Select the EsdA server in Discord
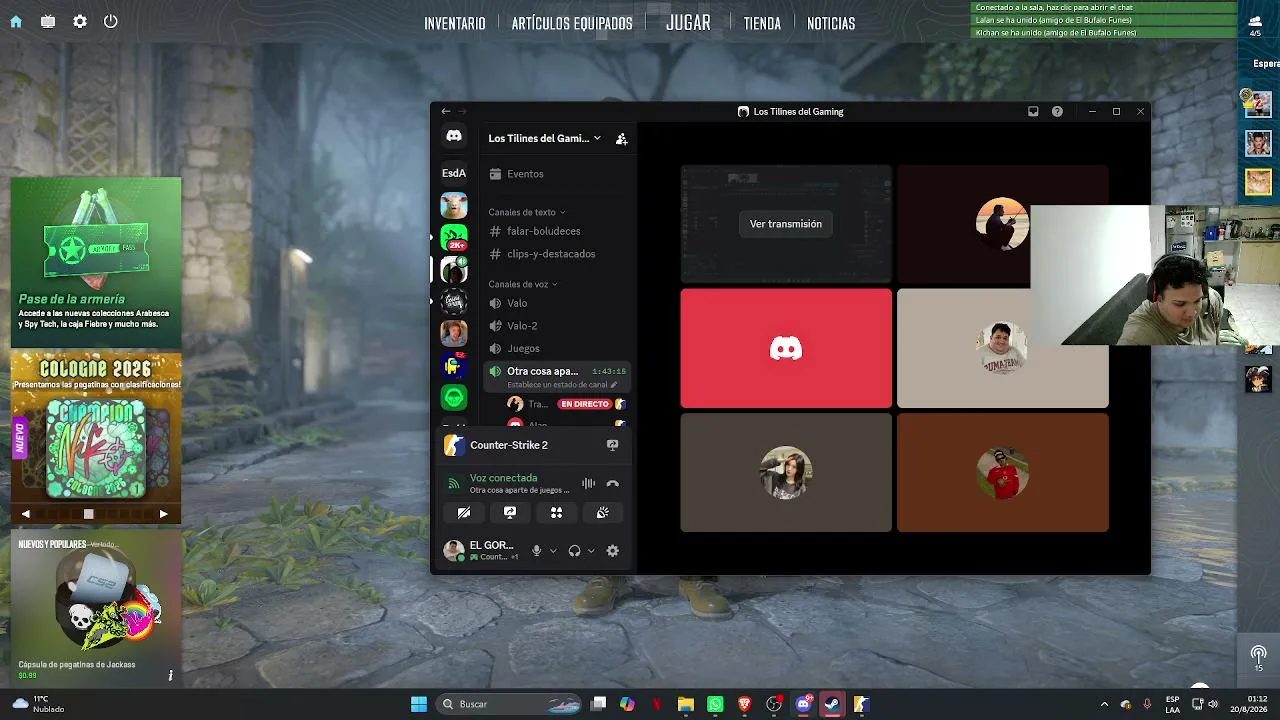 click(454, 173)
